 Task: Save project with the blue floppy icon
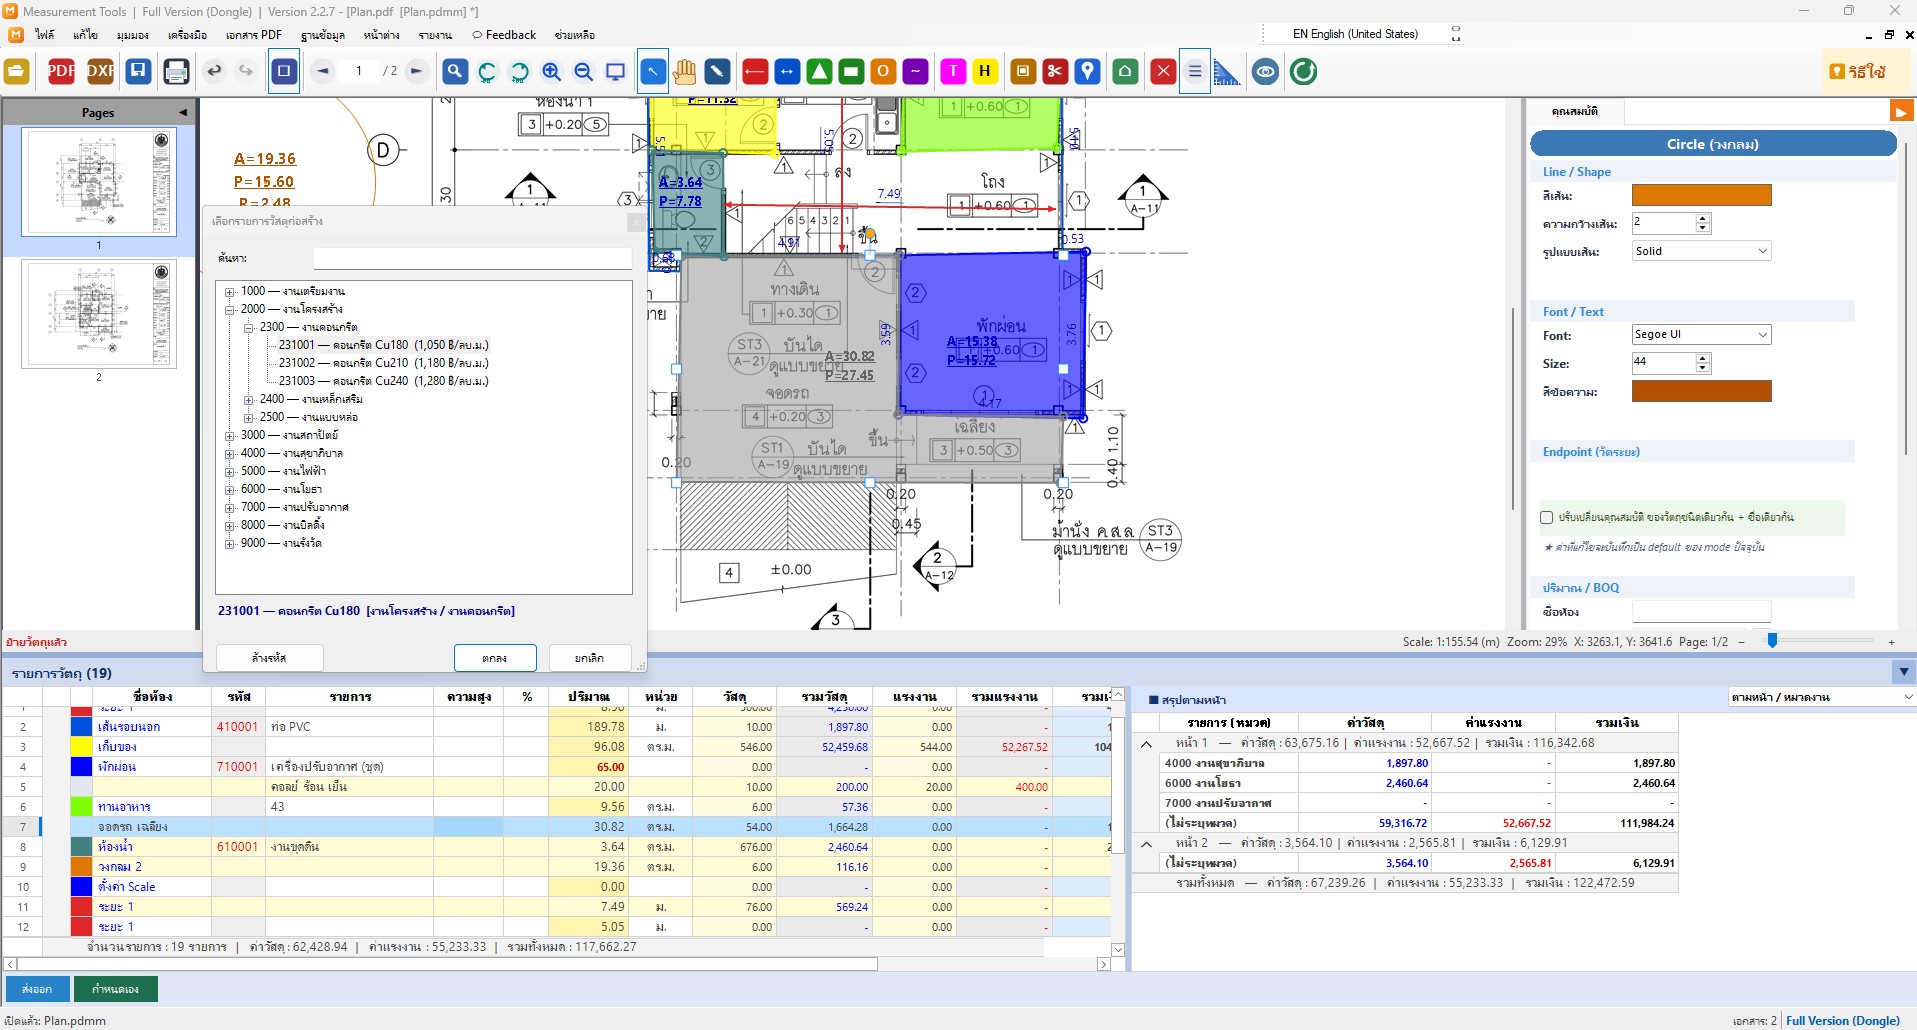[139, 71]
